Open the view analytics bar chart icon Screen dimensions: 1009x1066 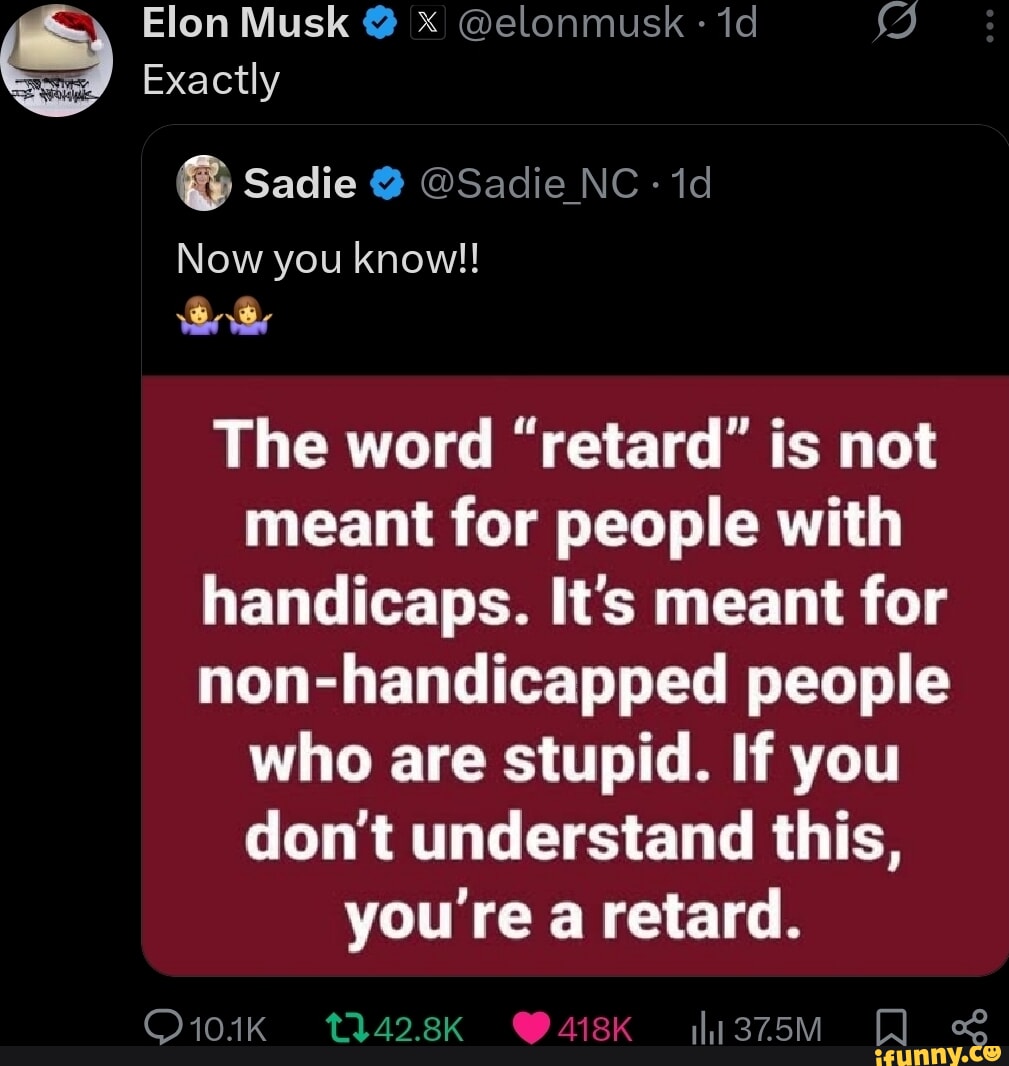click(x=706, y=1026)
